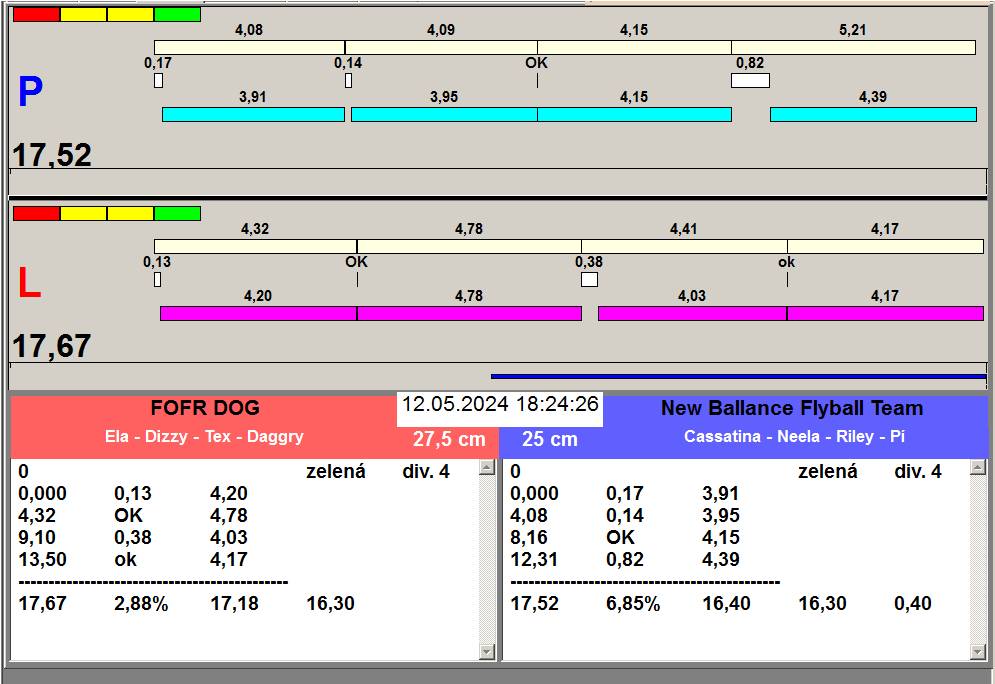Screen dimensions: 995x684
Task: Click the 0,82 changeover box in lane P
Action: point(750,81)
